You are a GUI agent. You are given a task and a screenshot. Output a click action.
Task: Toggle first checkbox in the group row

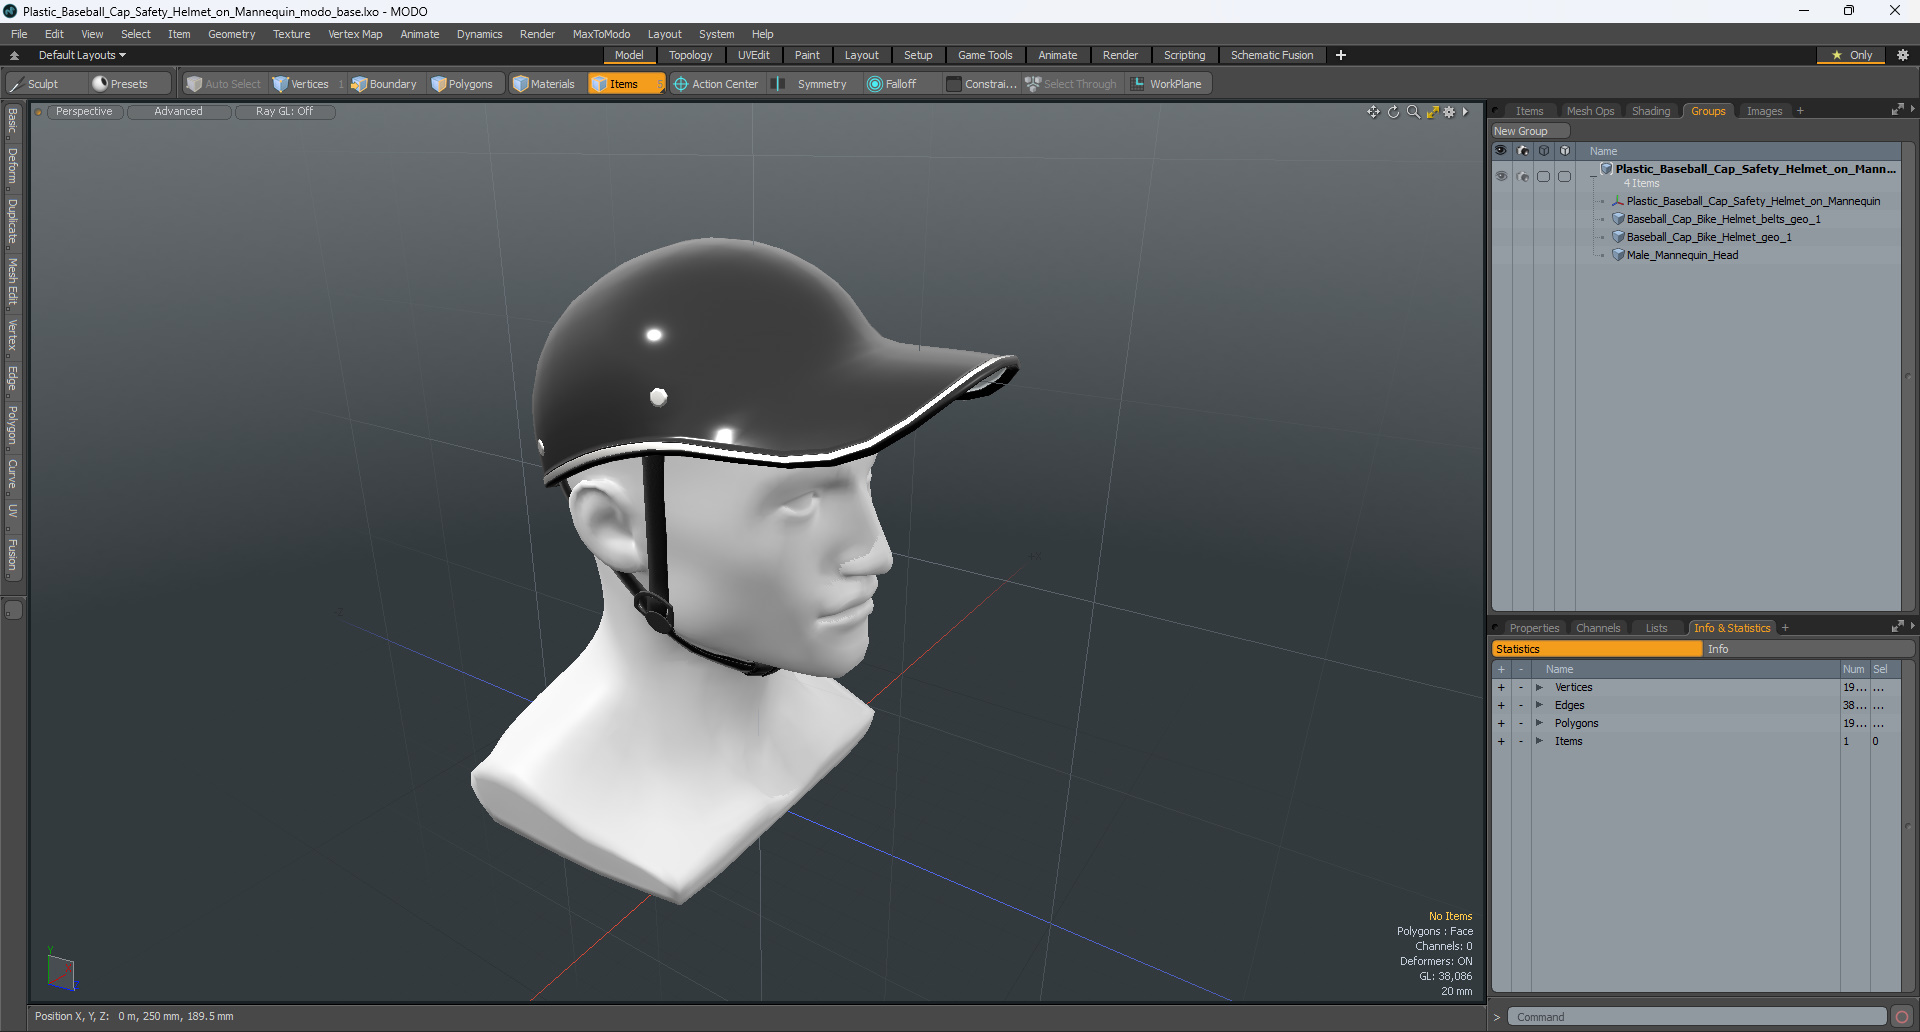1544,176
